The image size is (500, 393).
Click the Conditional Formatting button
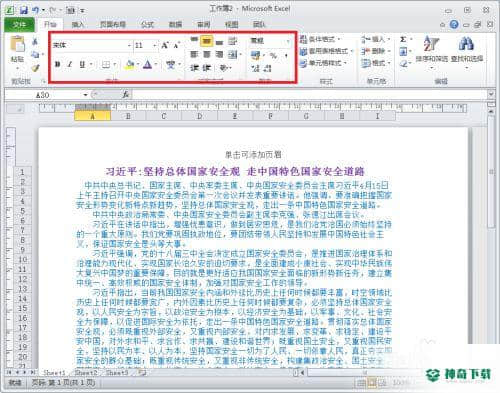coord(320,39)
